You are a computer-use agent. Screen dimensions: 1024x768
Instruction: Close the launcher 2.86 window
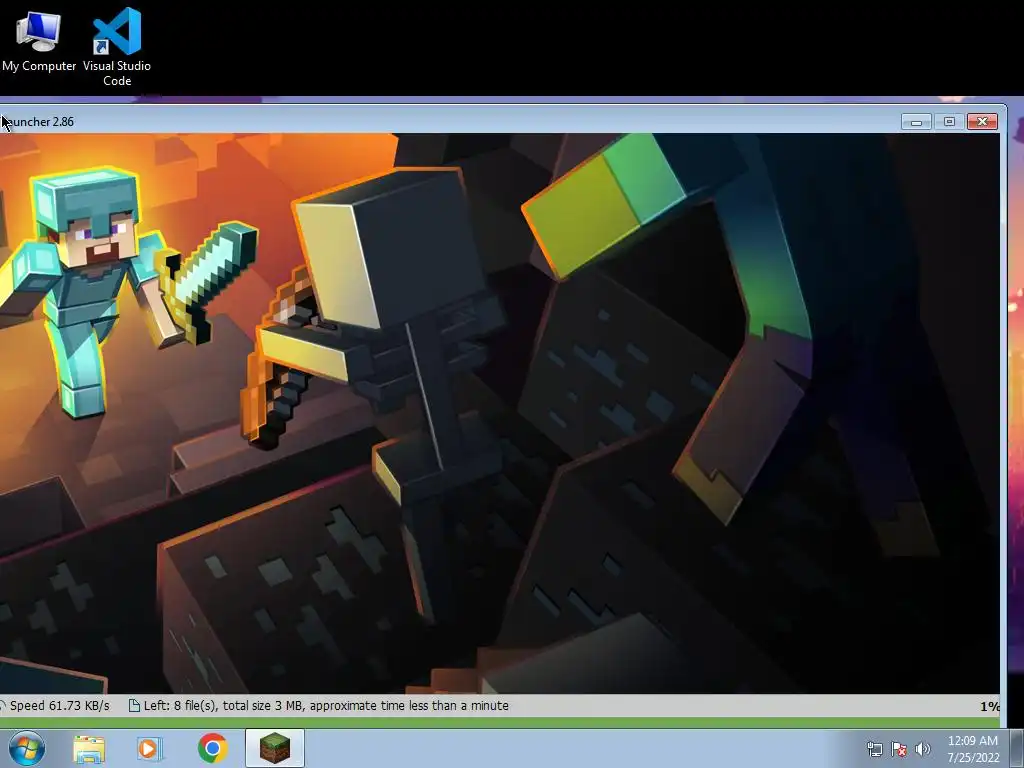tap(982, 121)
